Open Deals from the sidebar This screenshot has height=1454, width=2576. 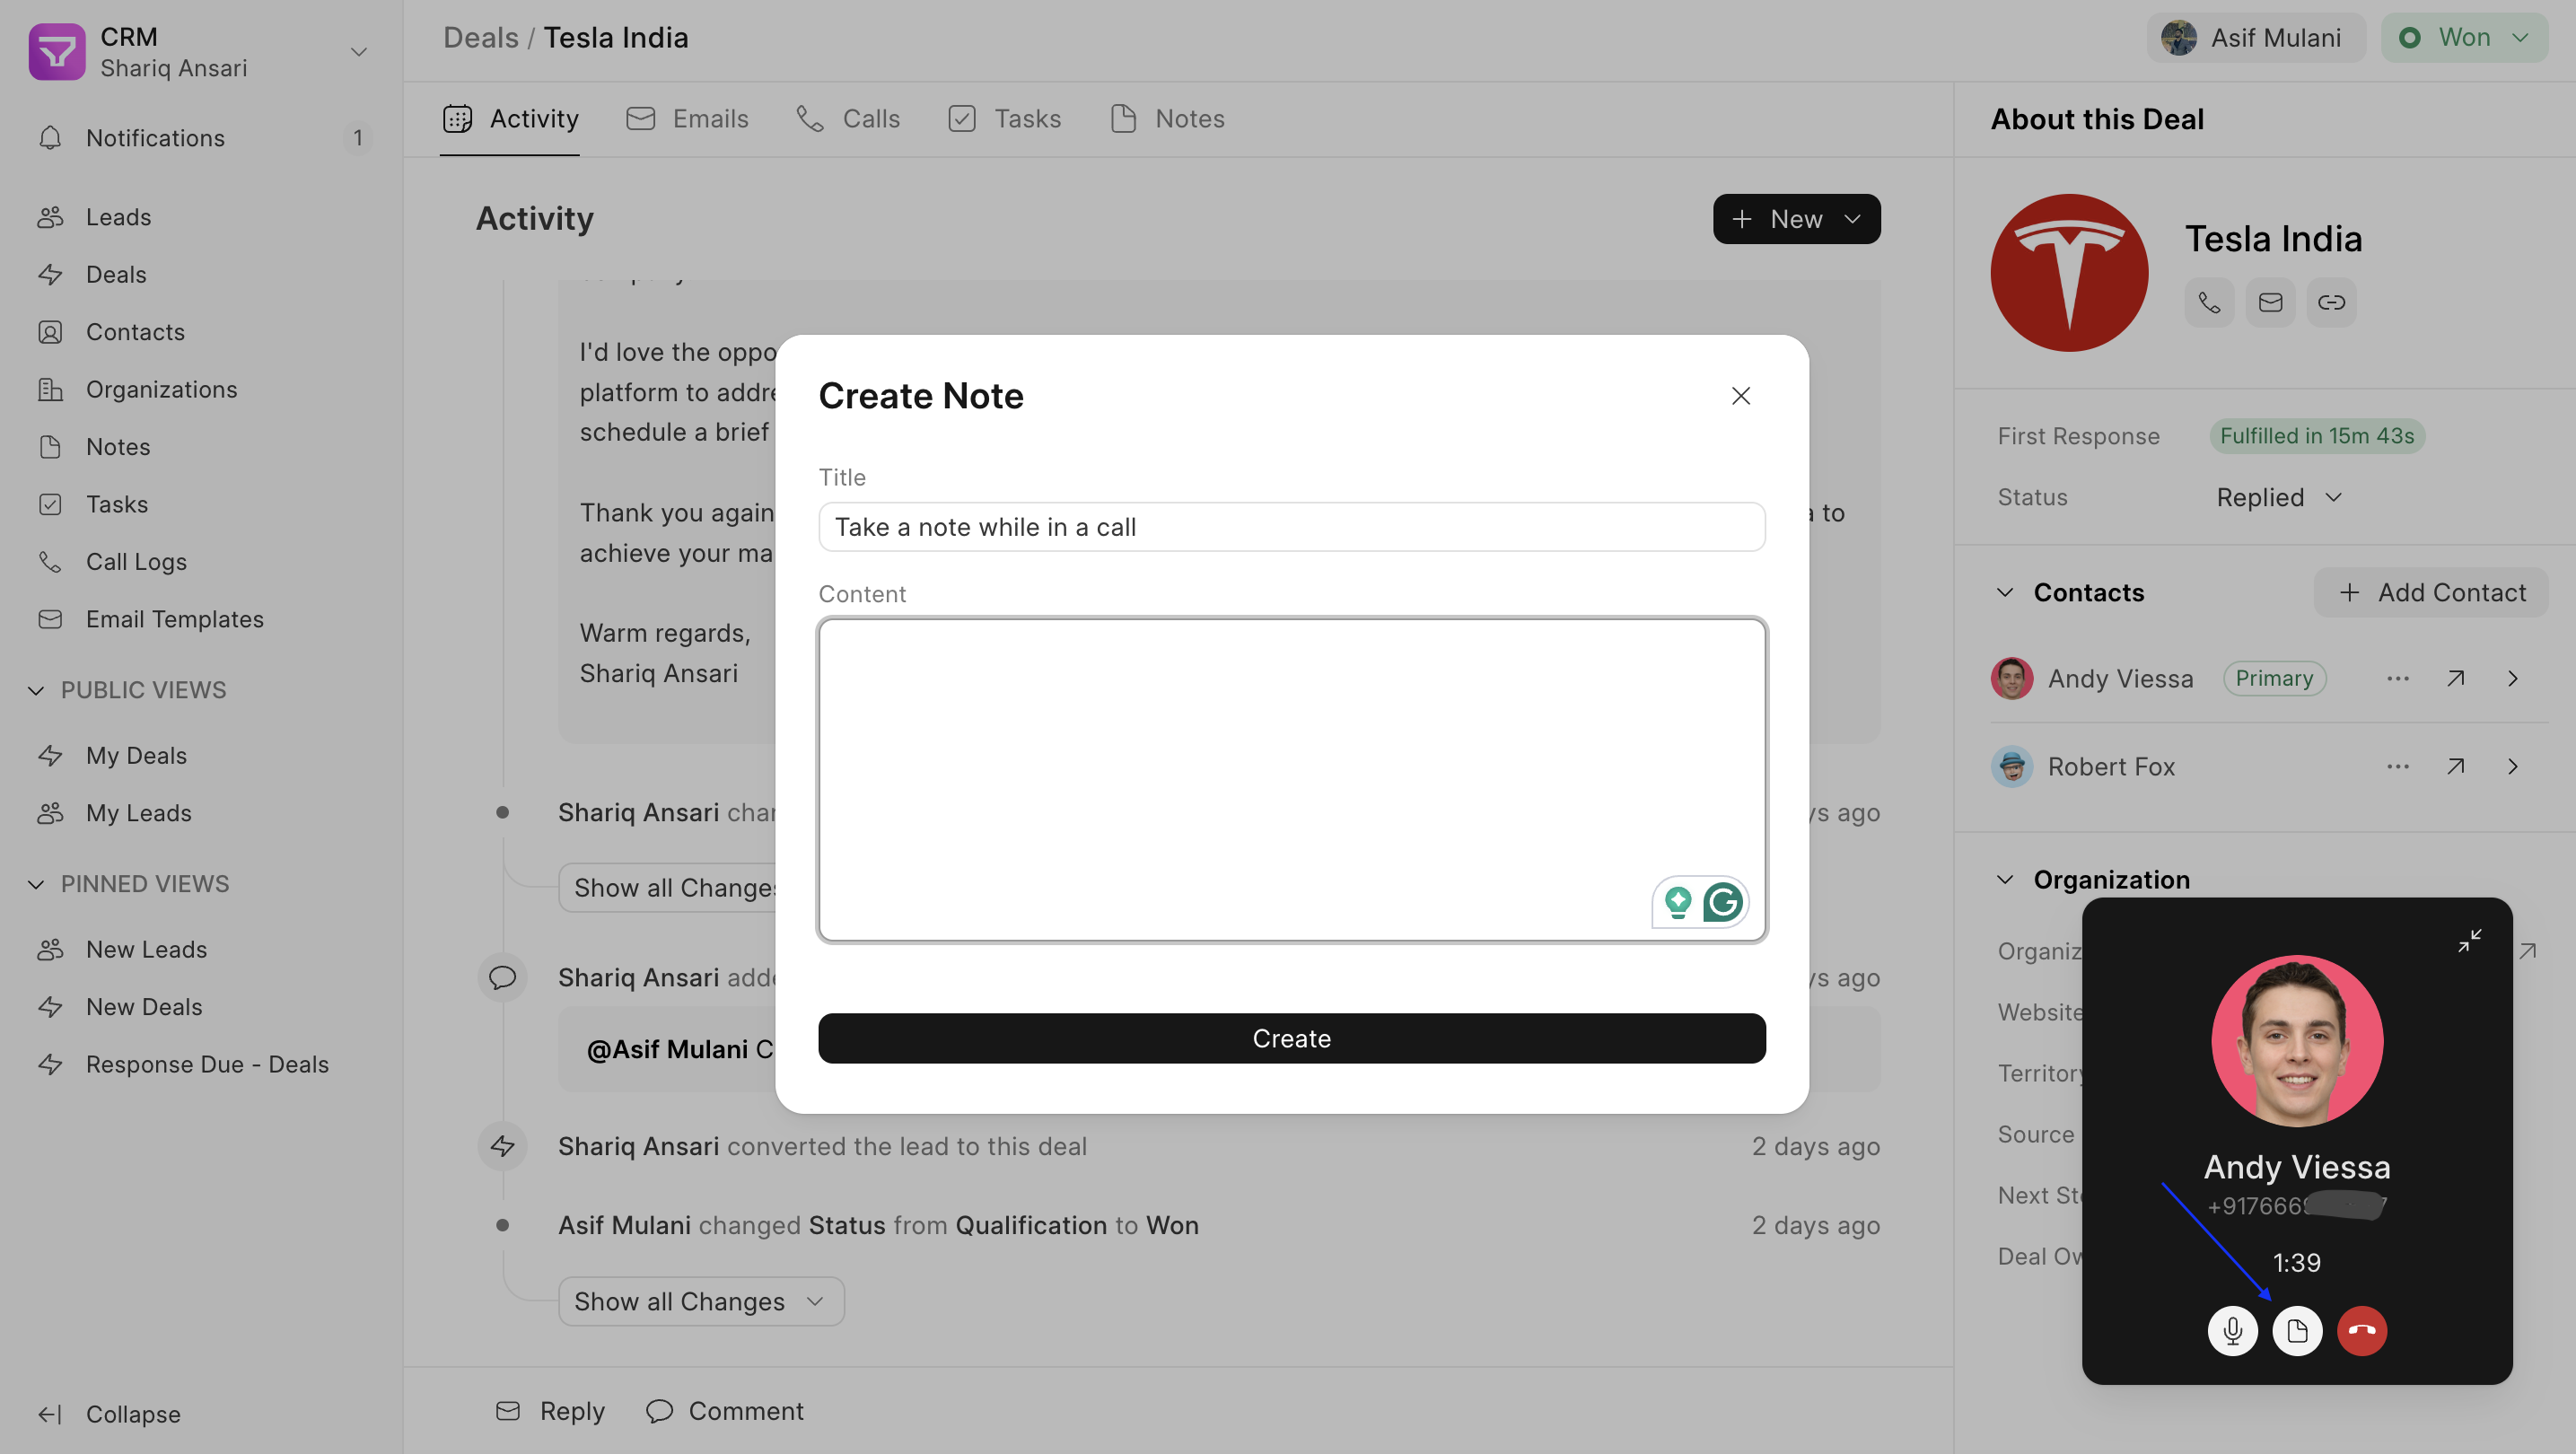coord(202,274)
